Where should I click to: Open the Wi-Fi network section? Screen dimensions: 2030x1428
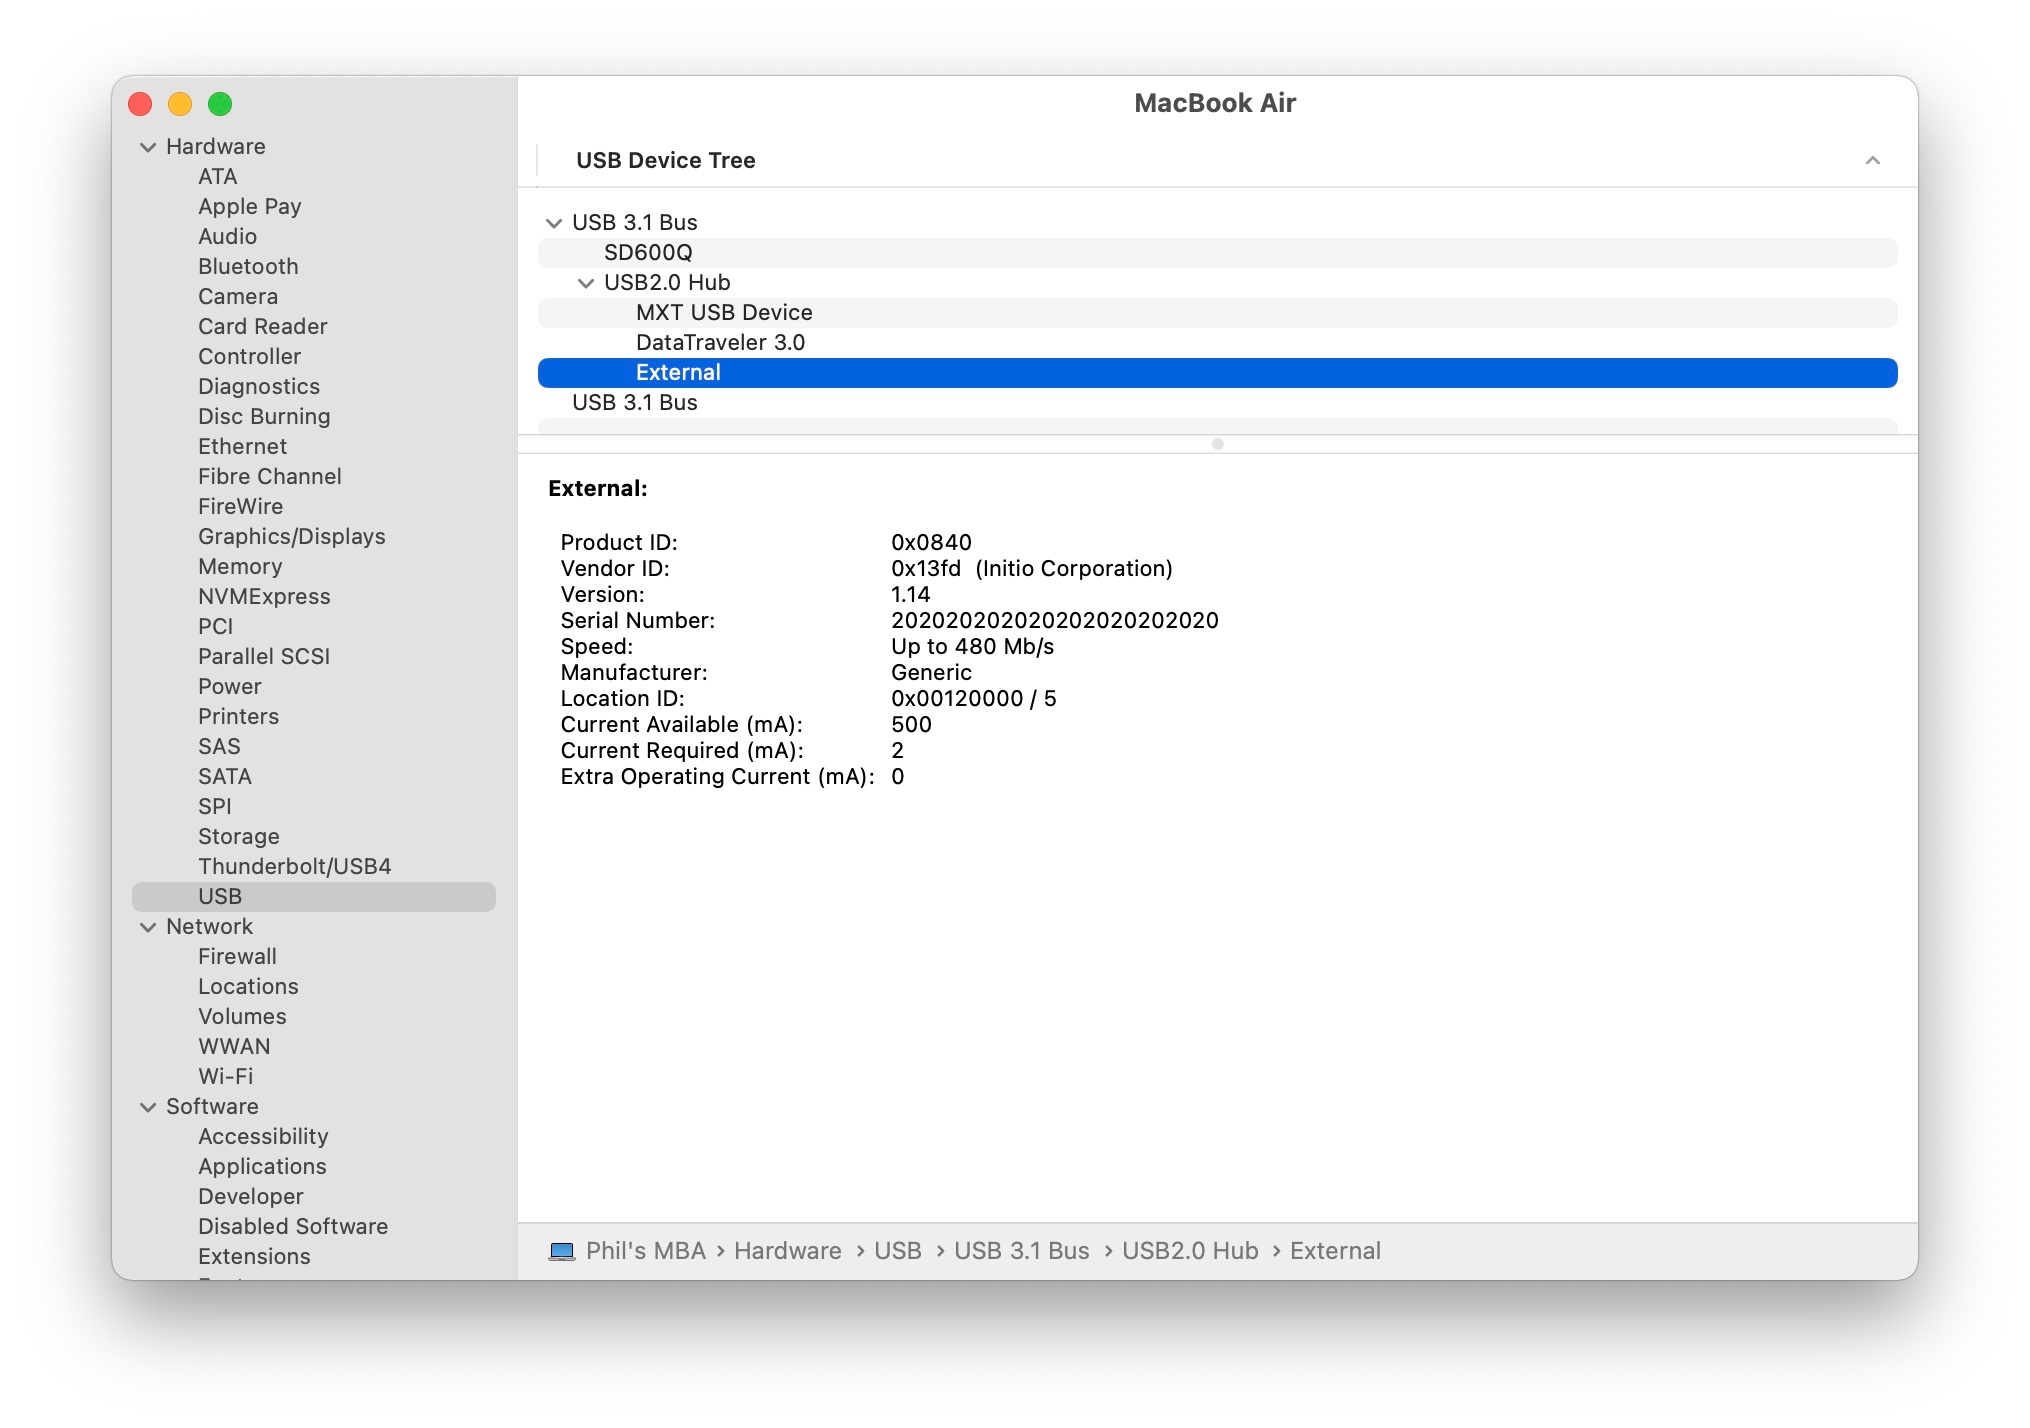coord(225,1076)
